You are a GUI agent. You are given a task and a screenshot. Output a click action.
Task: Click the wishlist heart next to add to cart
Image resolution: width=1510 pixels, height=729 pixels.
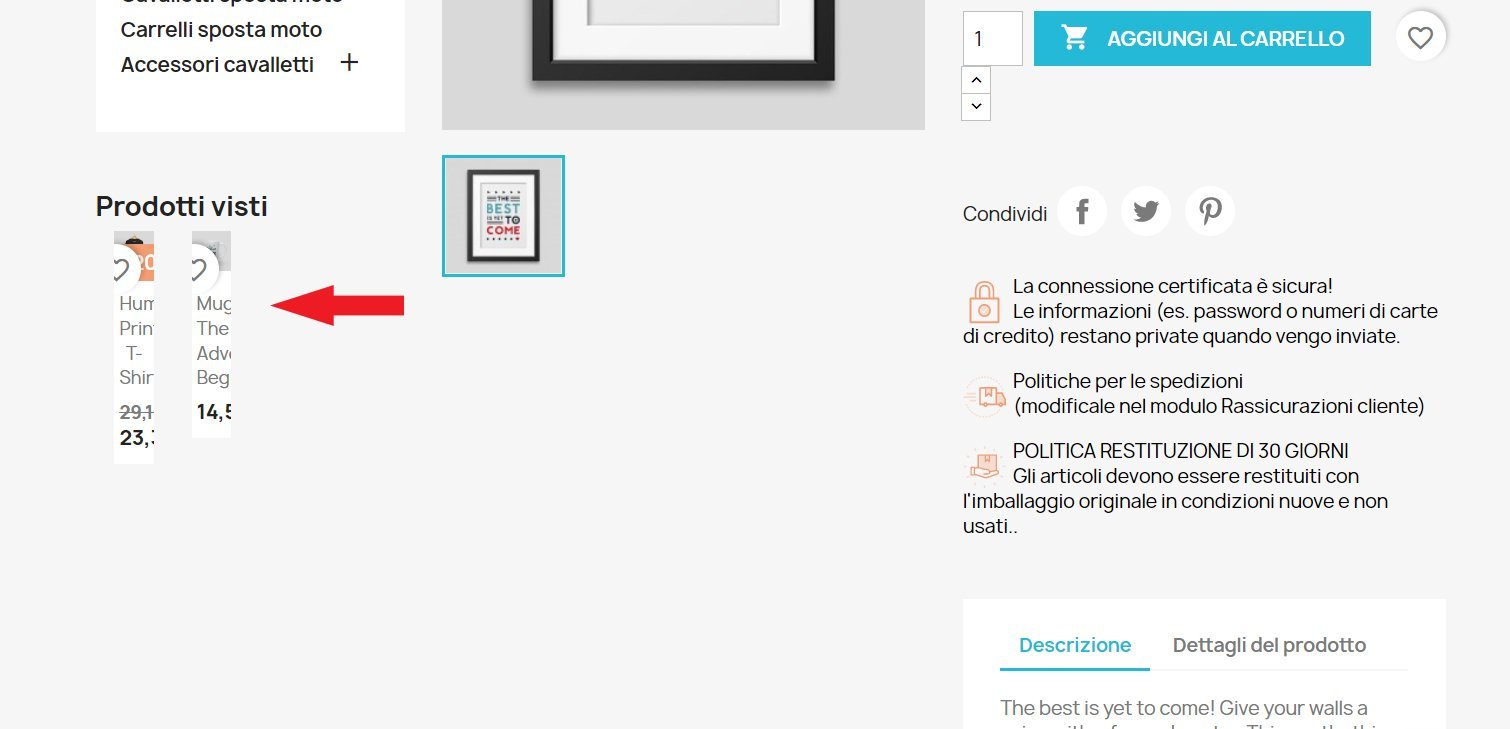pos(1420,38)
